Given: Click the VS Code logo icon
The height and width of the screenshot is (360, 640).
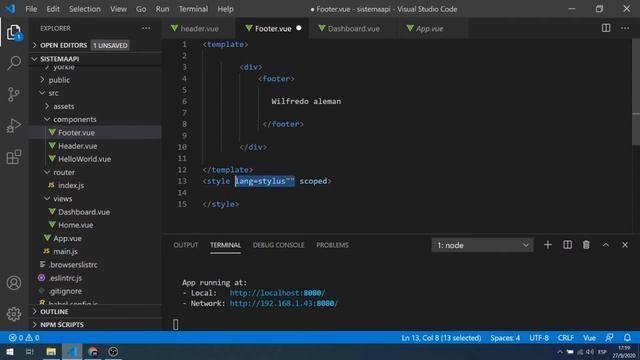Looking at the screenshot, I should click(10, 9).
